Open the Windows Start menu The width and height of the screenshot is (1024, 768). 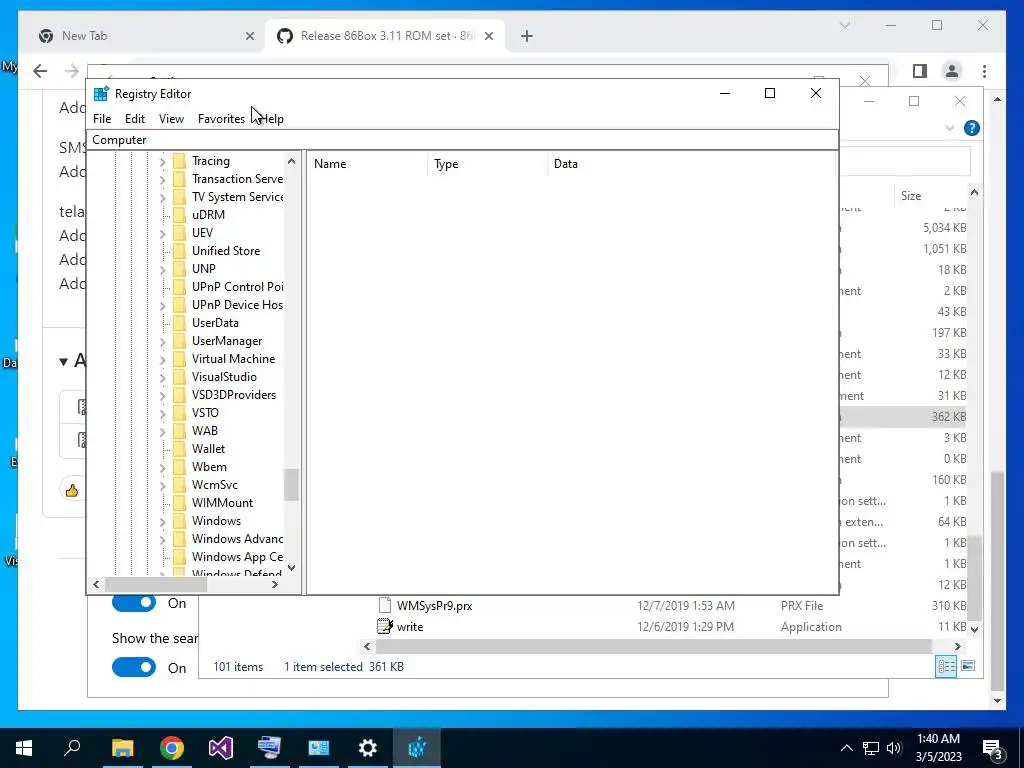click(x=24, y=748)
